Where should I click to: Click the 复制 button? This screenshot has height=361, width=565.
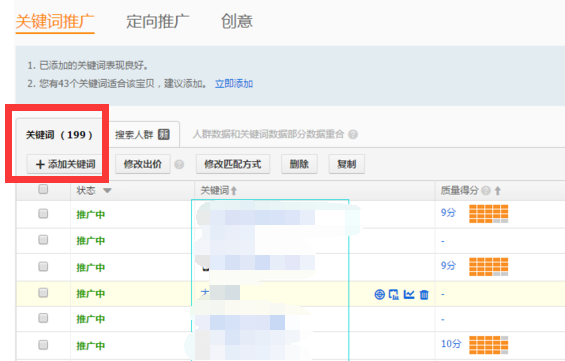347,164
